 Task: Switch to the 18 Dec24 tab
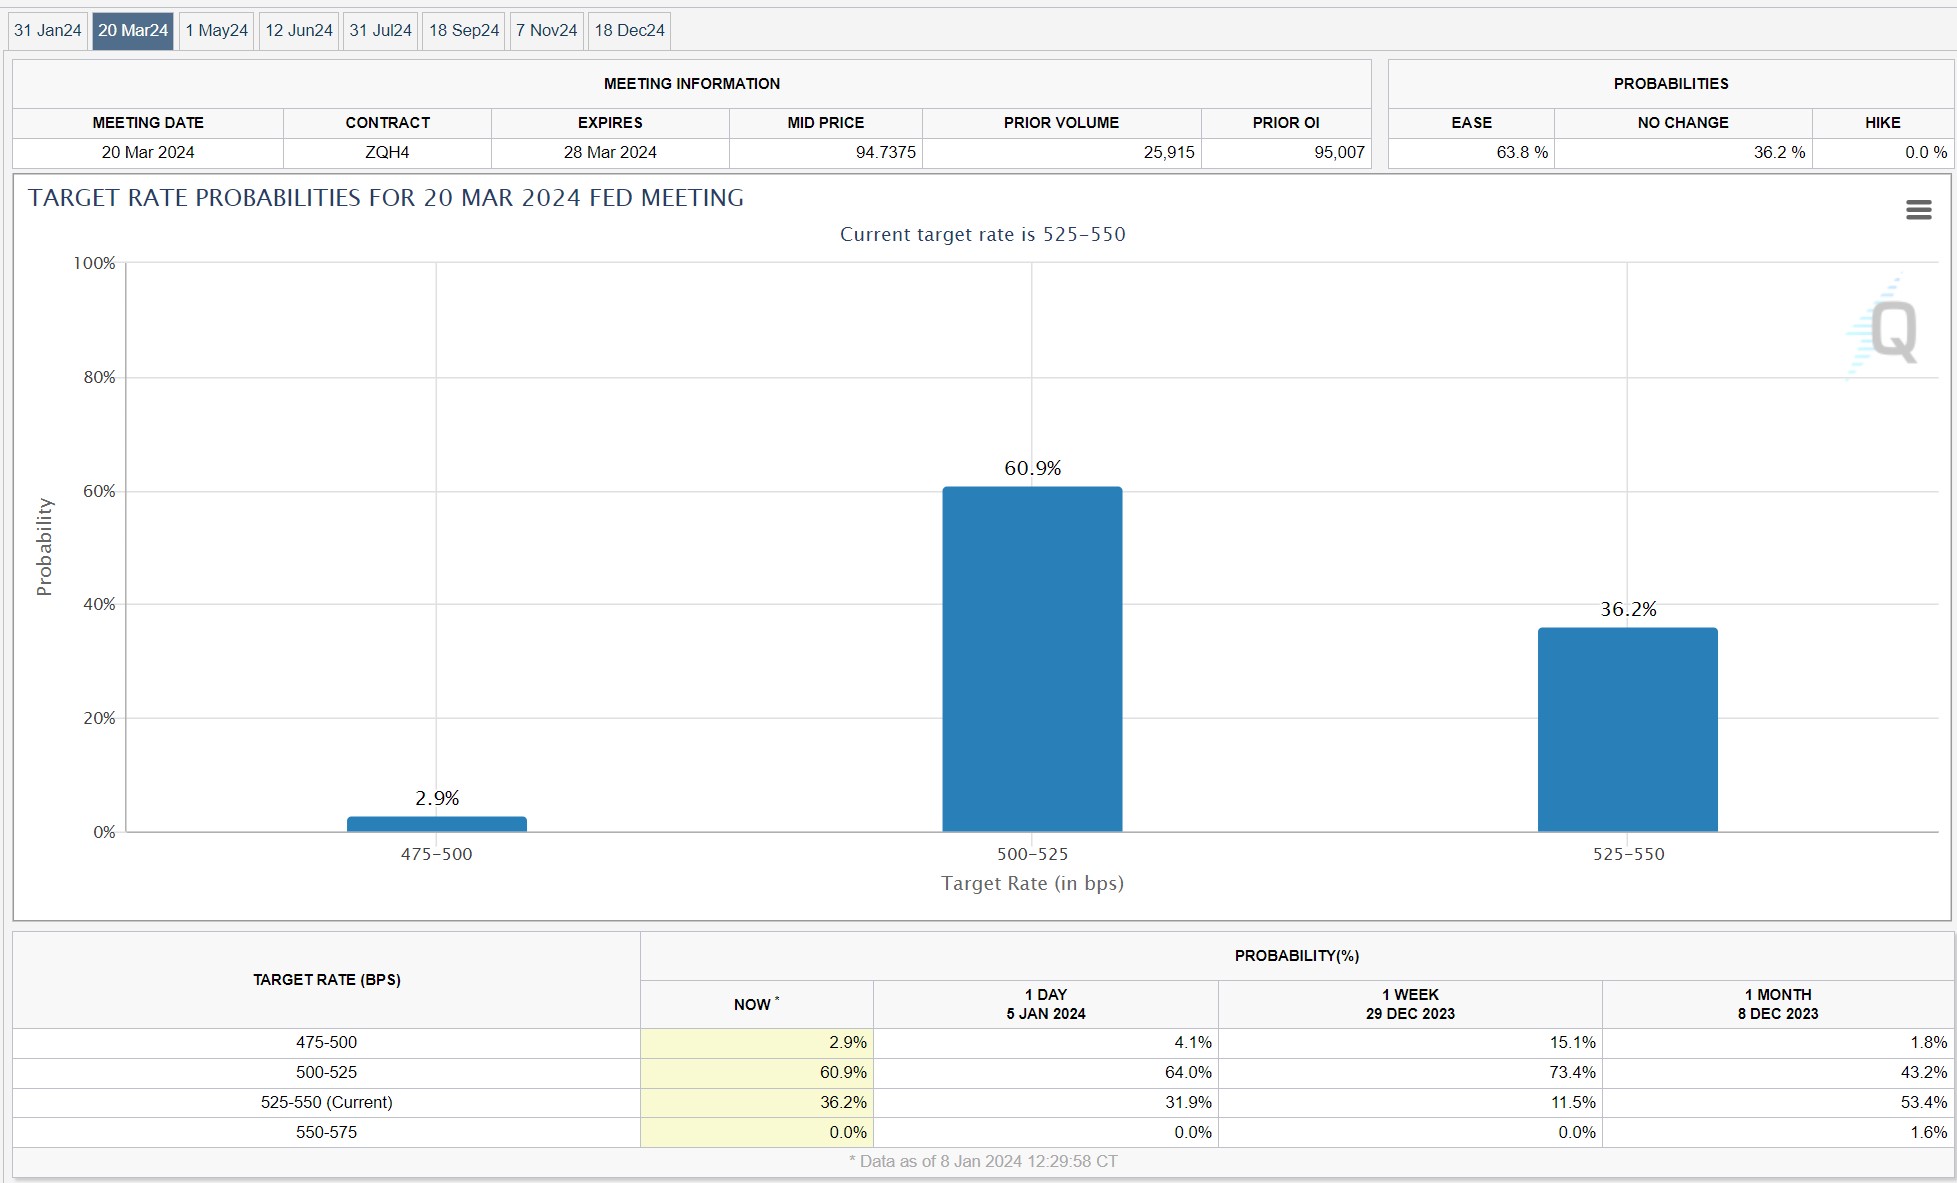[629, 30]
